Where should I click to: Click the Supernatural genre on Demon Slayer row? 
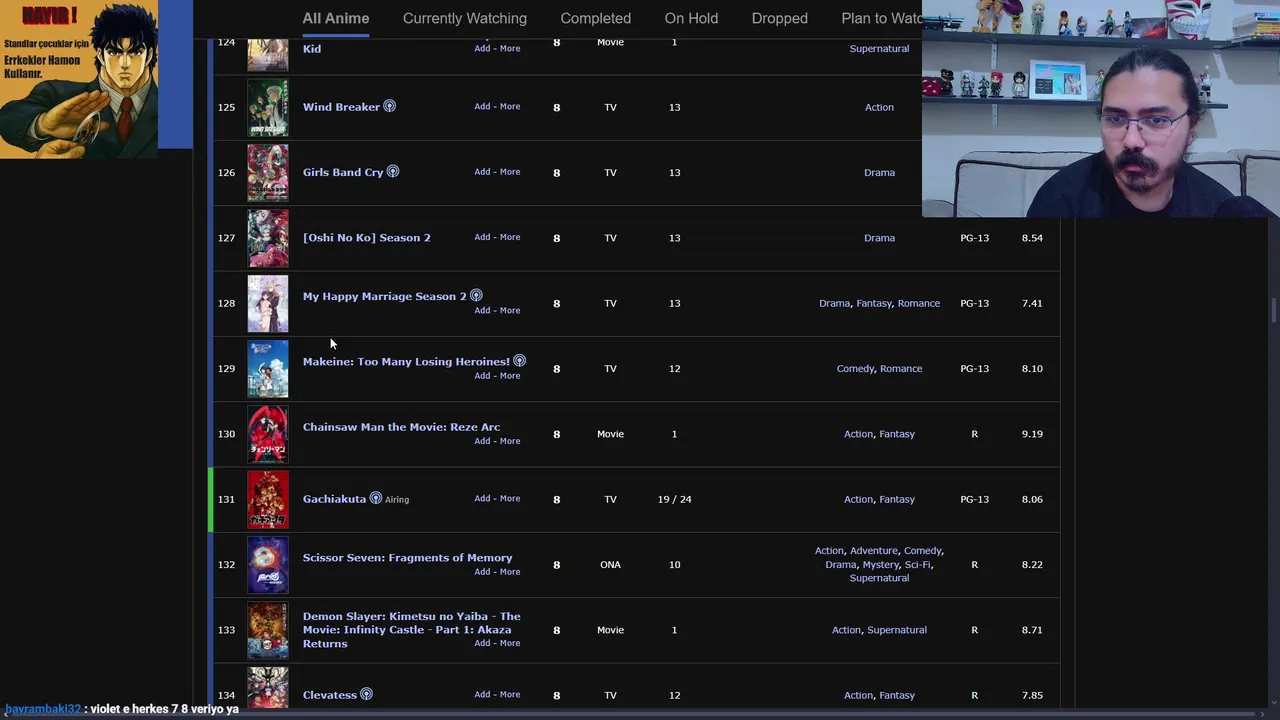coord(897,630)
